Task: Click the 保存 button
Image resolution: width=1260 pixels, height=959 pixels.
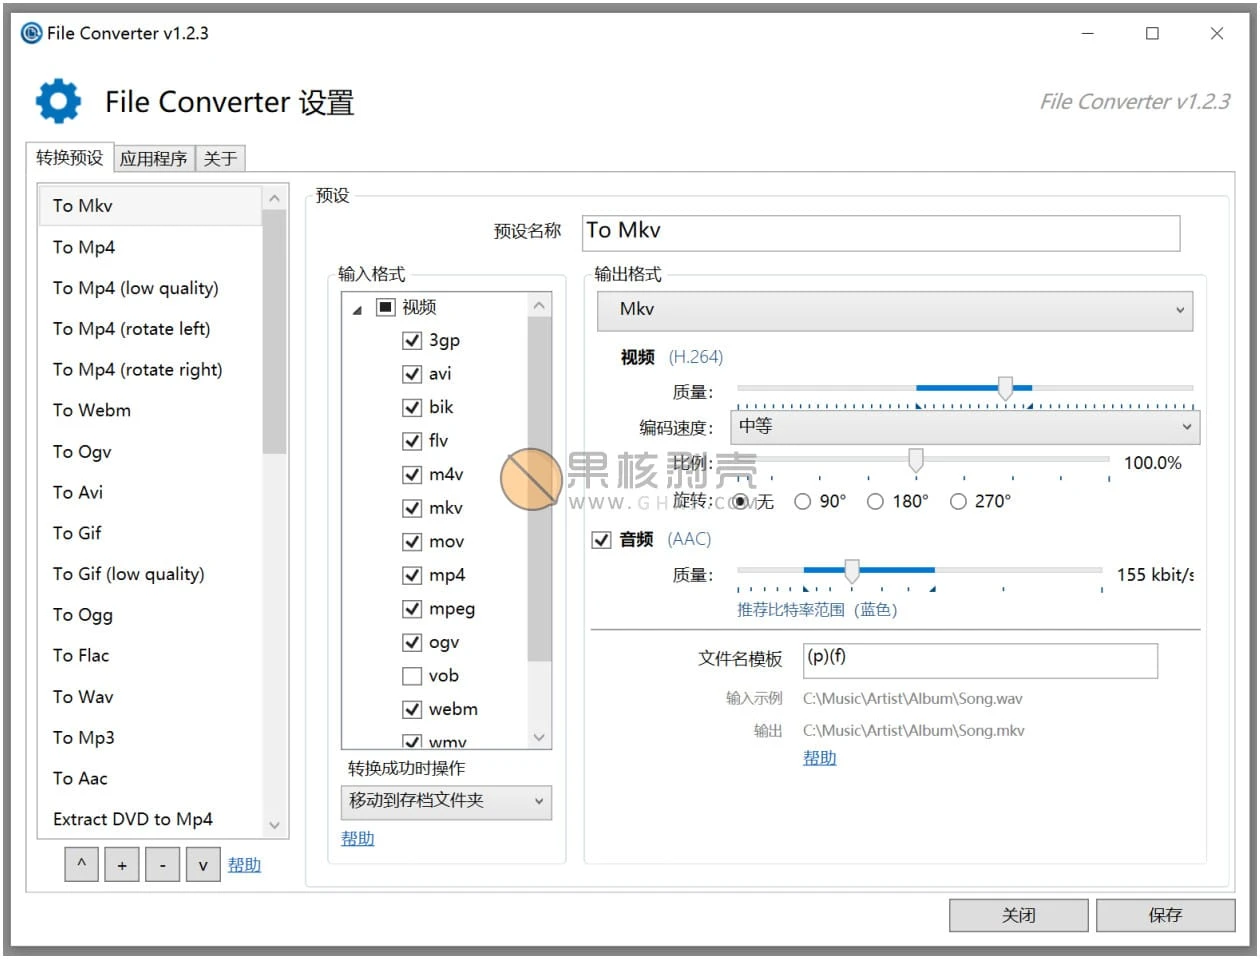Action: pos(1167,914)
